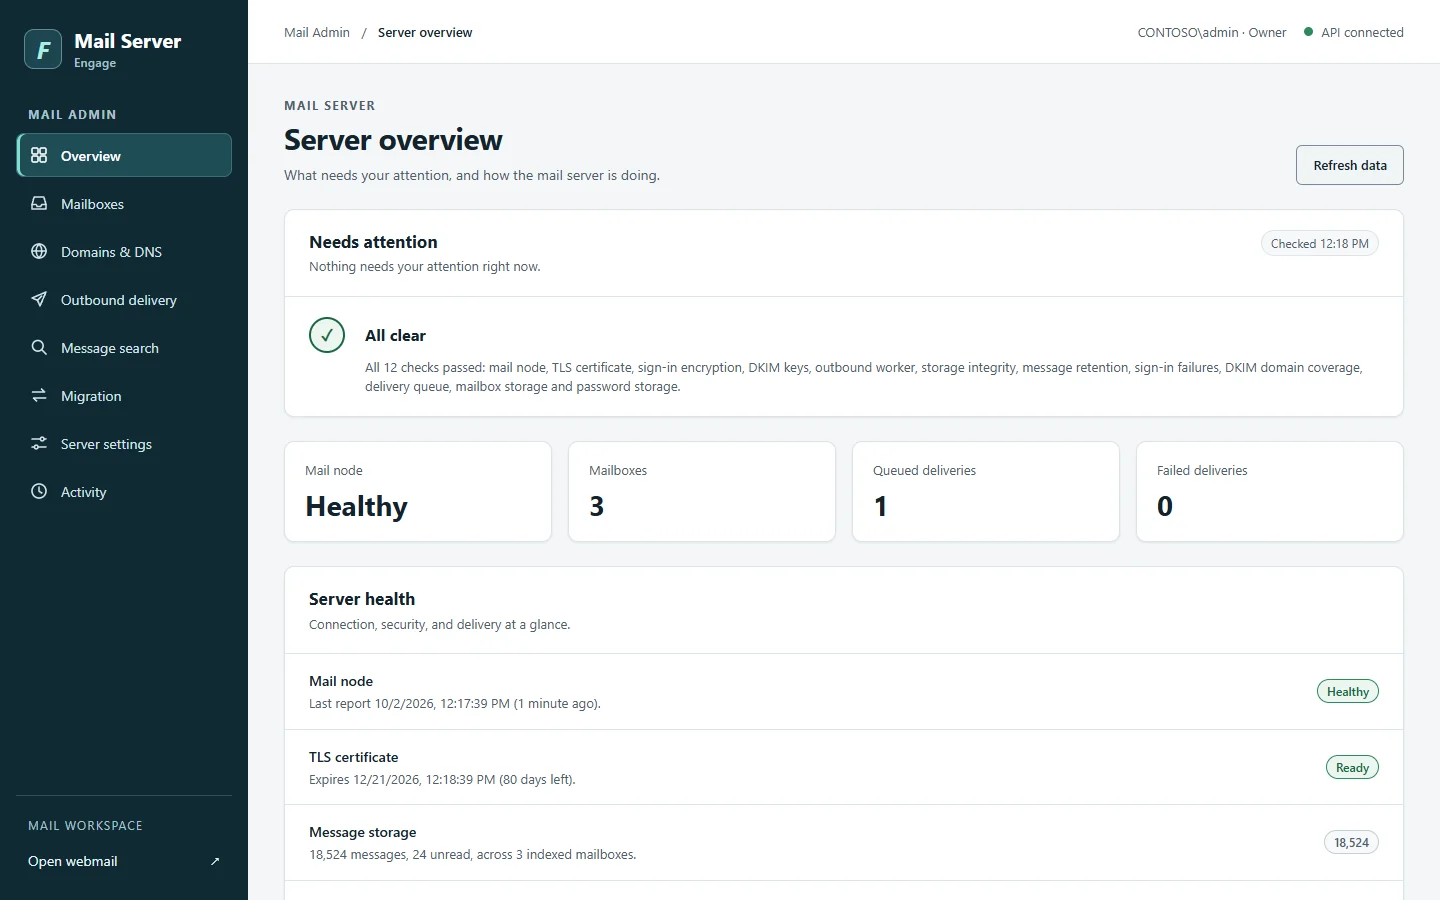Click the Overview grid icon

[x=39, y=155]
